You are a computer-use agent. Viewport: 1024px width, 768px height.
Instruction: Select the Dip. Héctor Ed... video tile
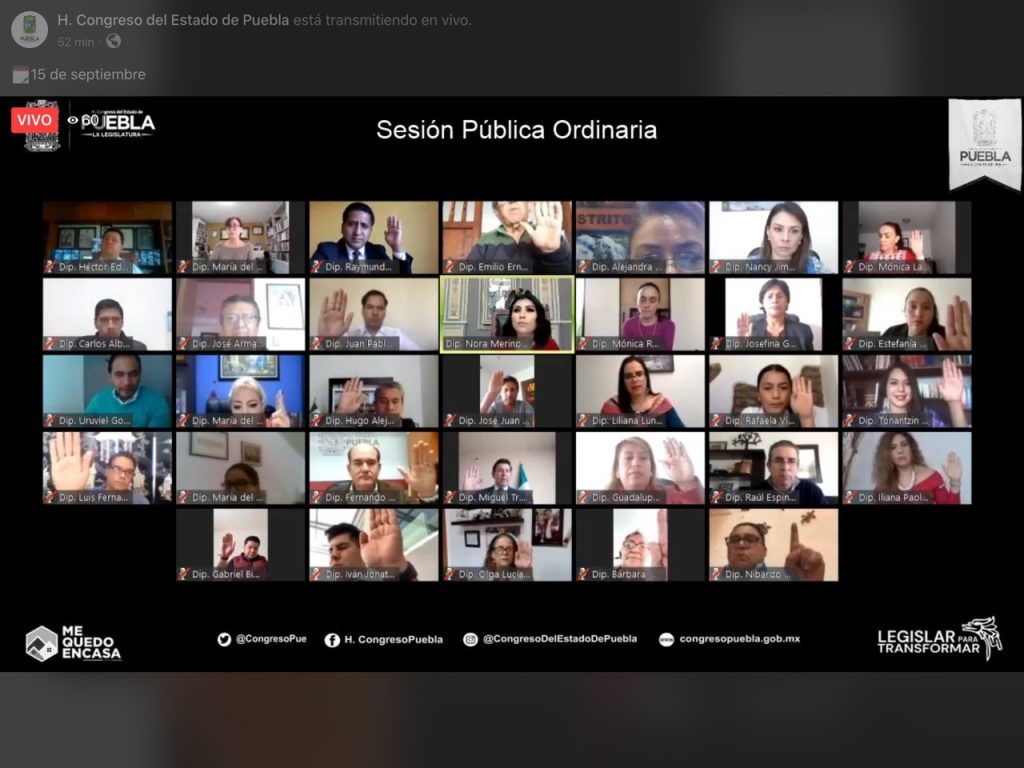107,237
